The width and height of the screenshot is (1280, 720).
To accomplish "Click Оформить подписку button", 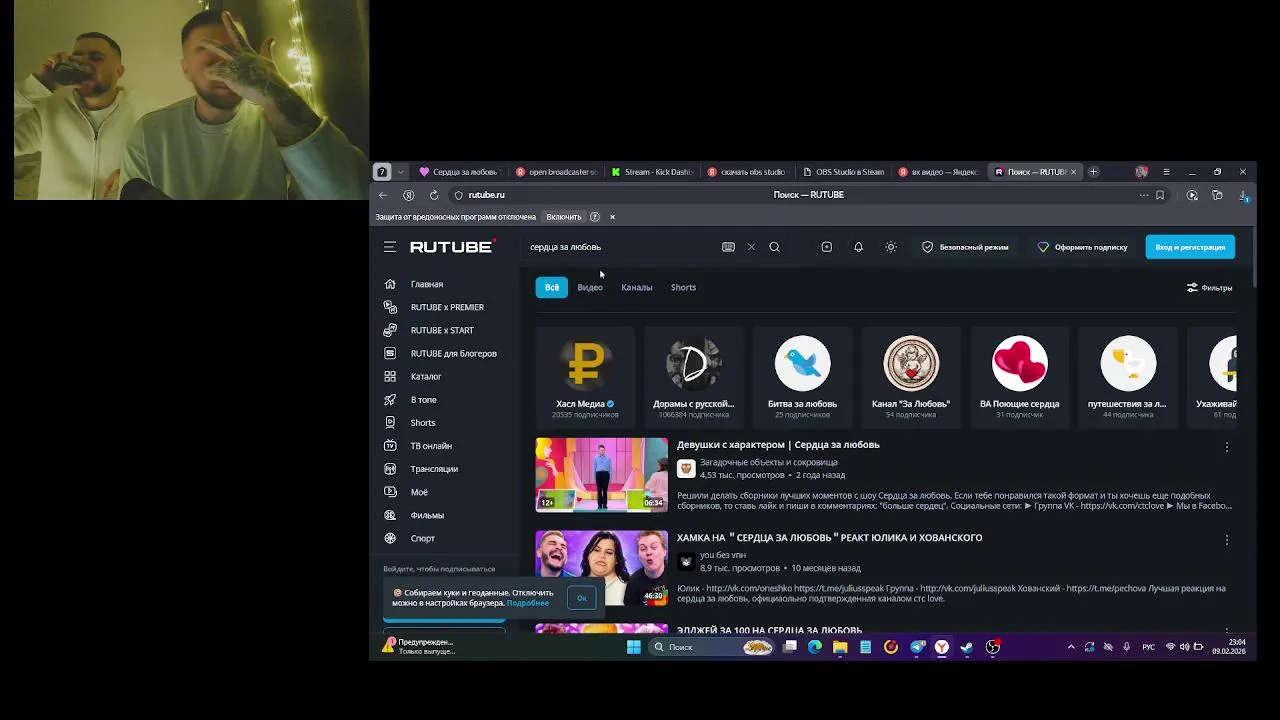I will tap(1083, 247).
